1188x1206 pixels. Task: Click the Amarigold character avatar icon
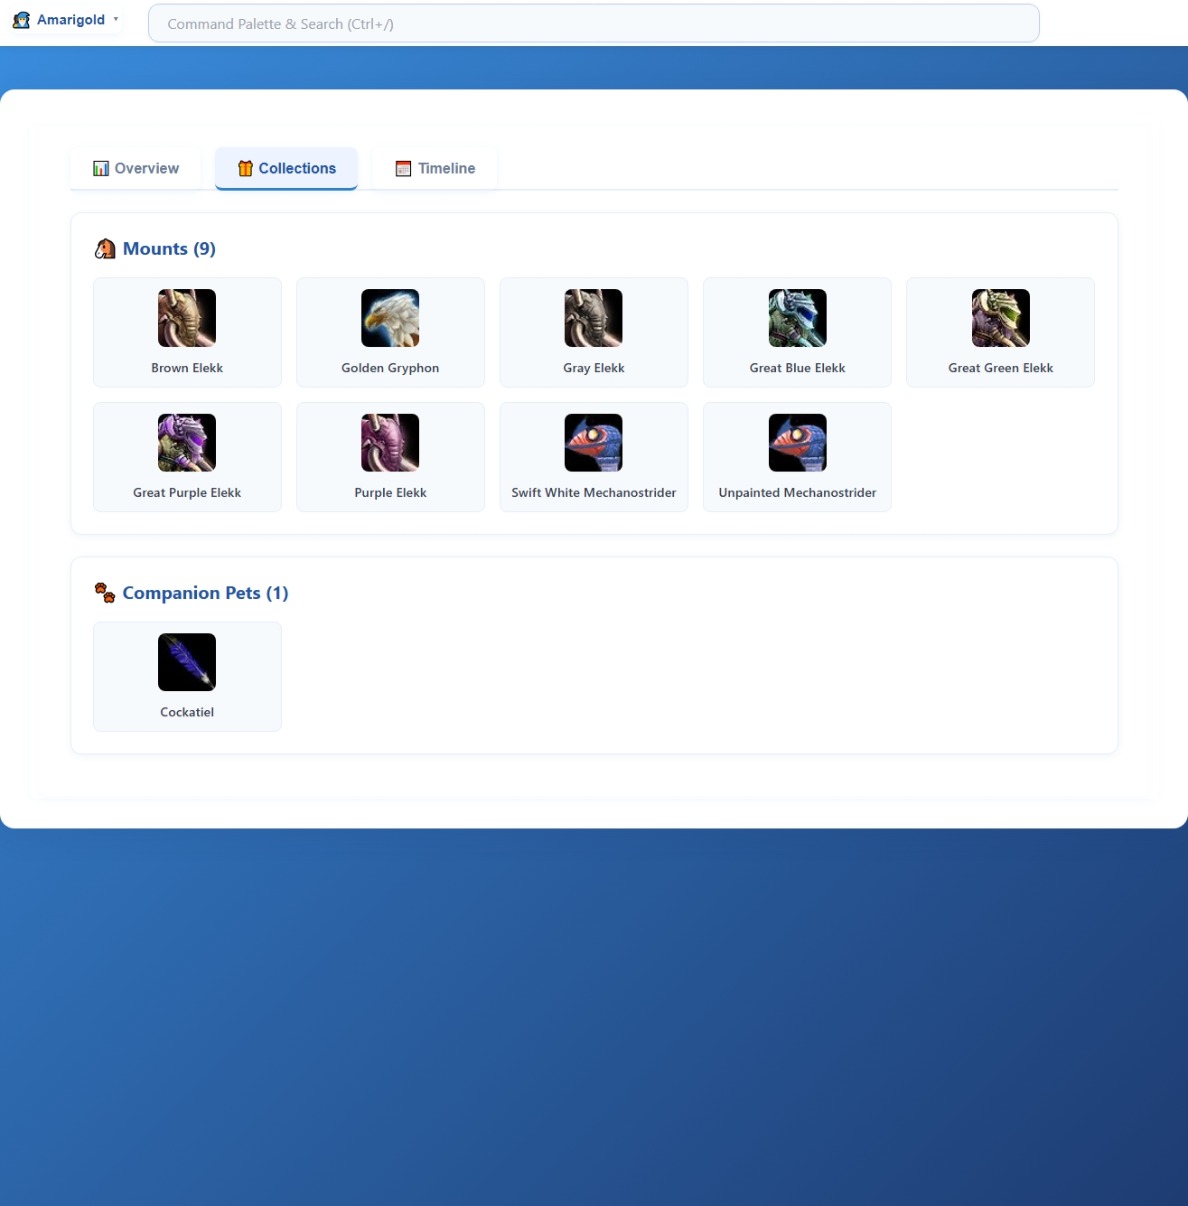click(21, 20)
